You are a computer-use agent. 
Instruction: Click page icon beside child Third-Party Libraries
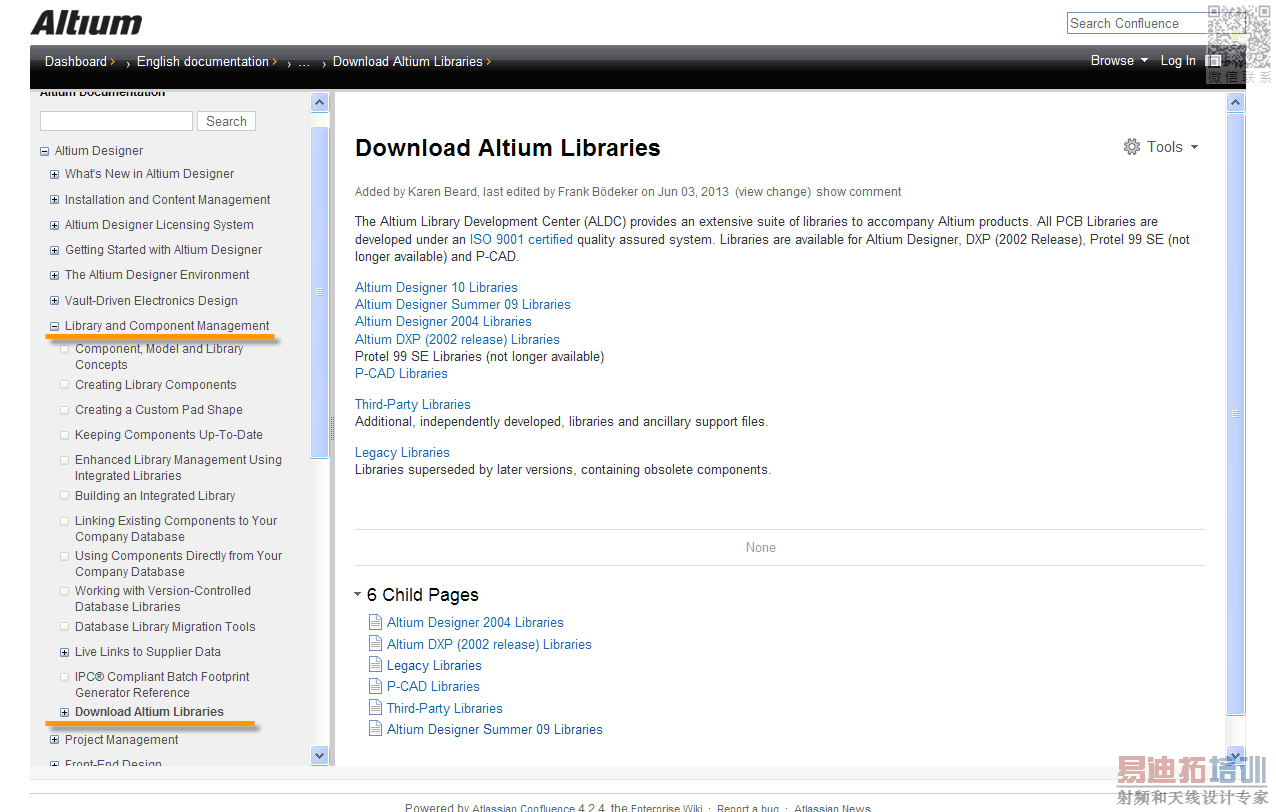376,709
